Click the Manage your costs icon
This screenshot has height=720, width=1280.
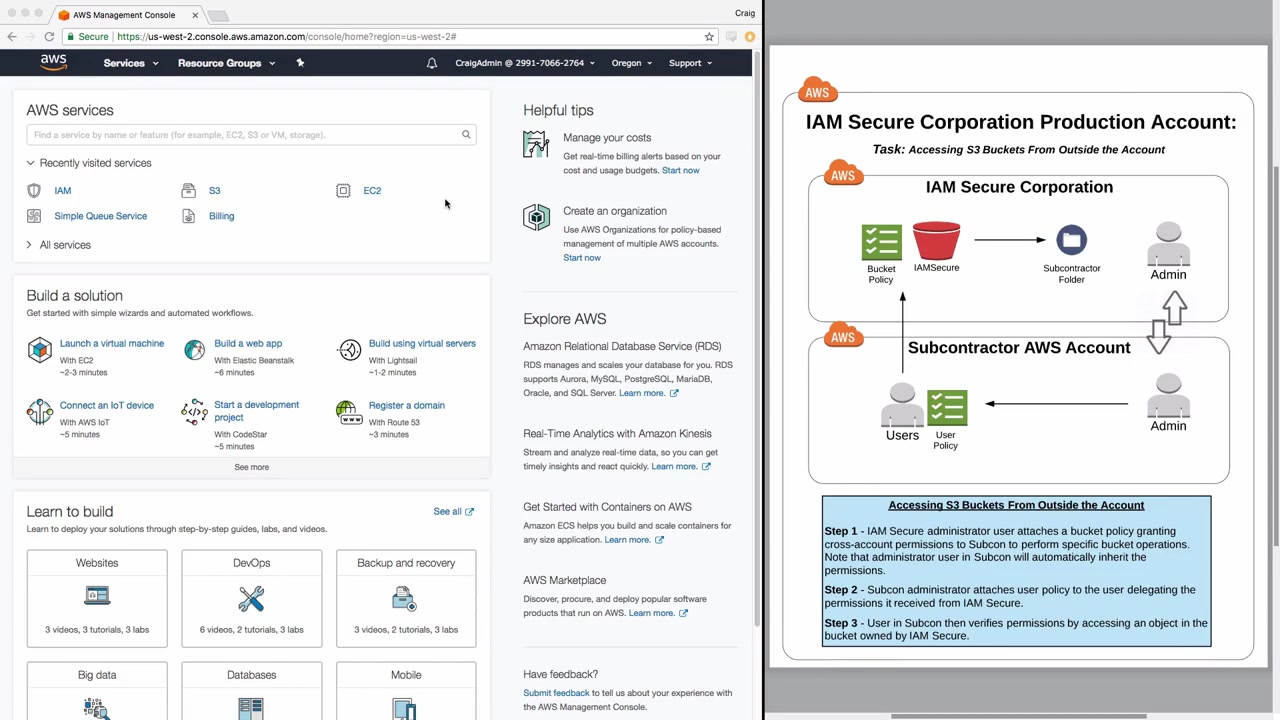pos(536,145)
